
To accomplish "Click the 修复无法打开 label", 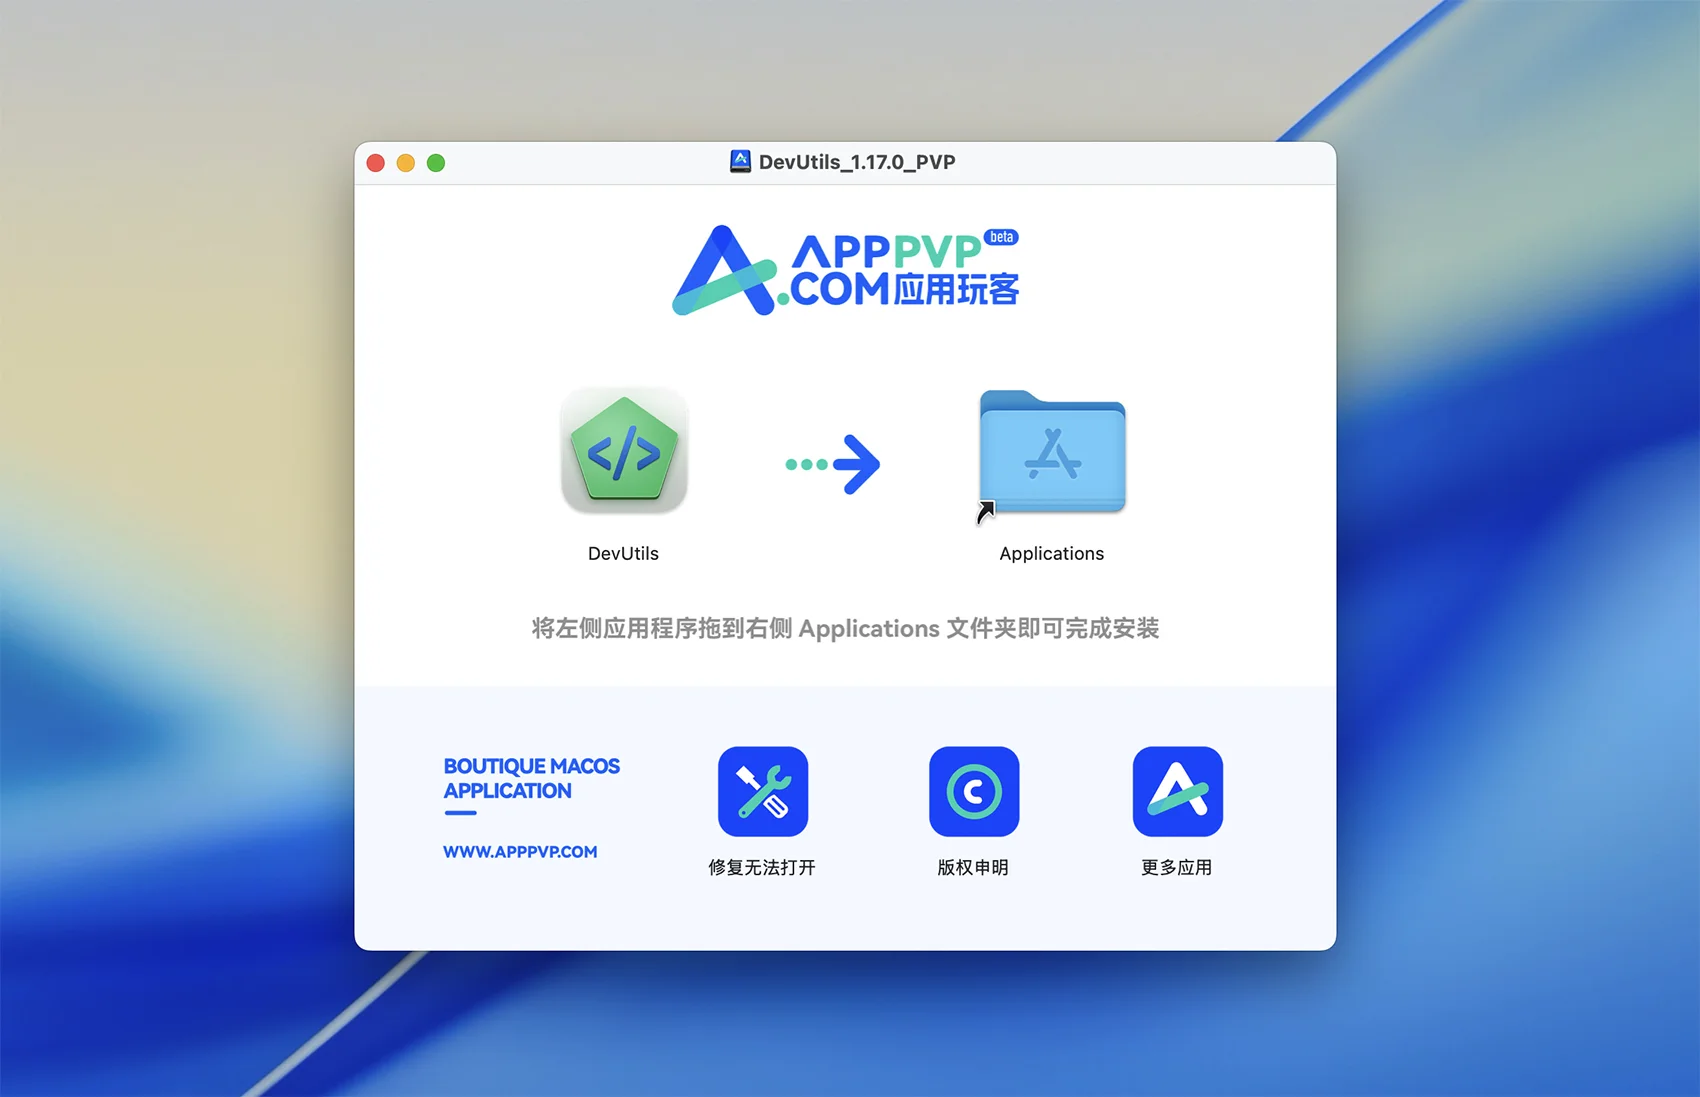I will (x=762, y=867).
